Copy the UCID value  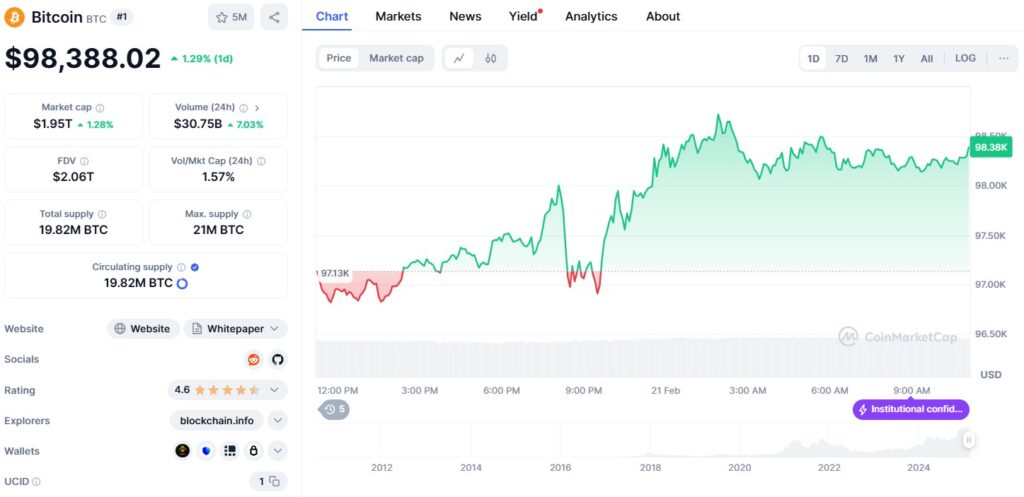pos(273,482)
